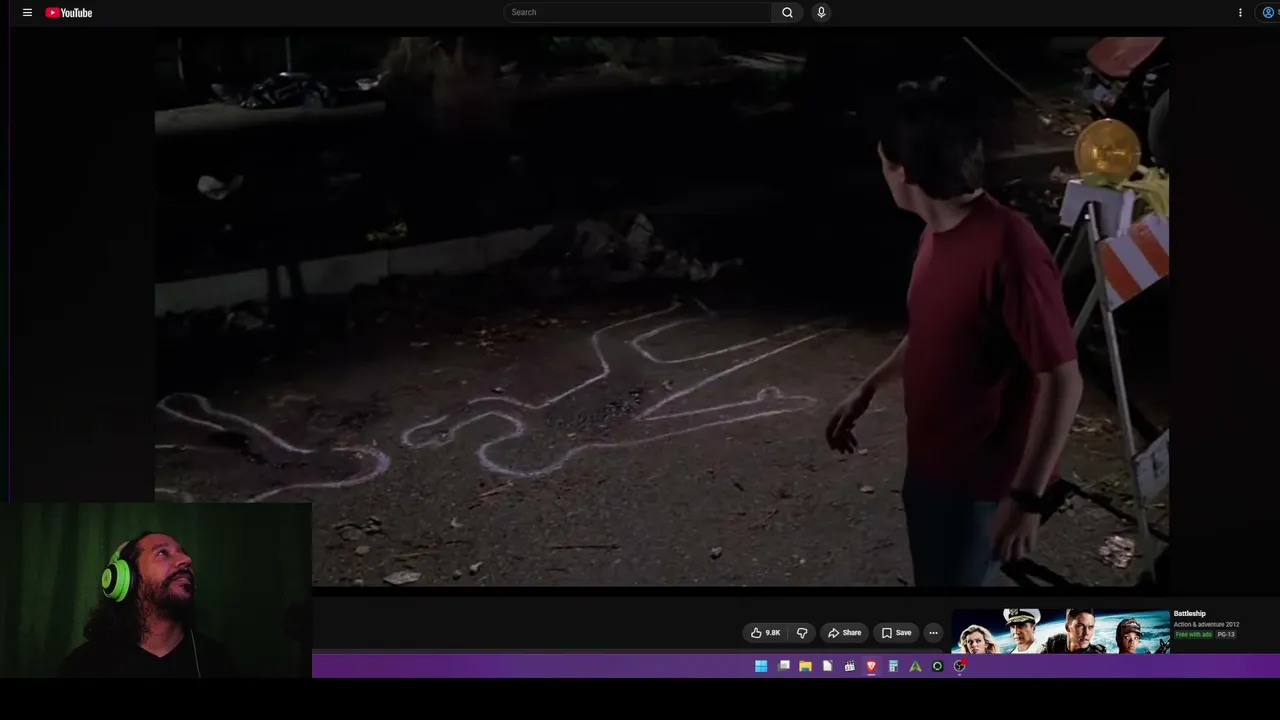
Task: Click the 'Action & adventure 2012' text
Action: (x=1206, y=625)
